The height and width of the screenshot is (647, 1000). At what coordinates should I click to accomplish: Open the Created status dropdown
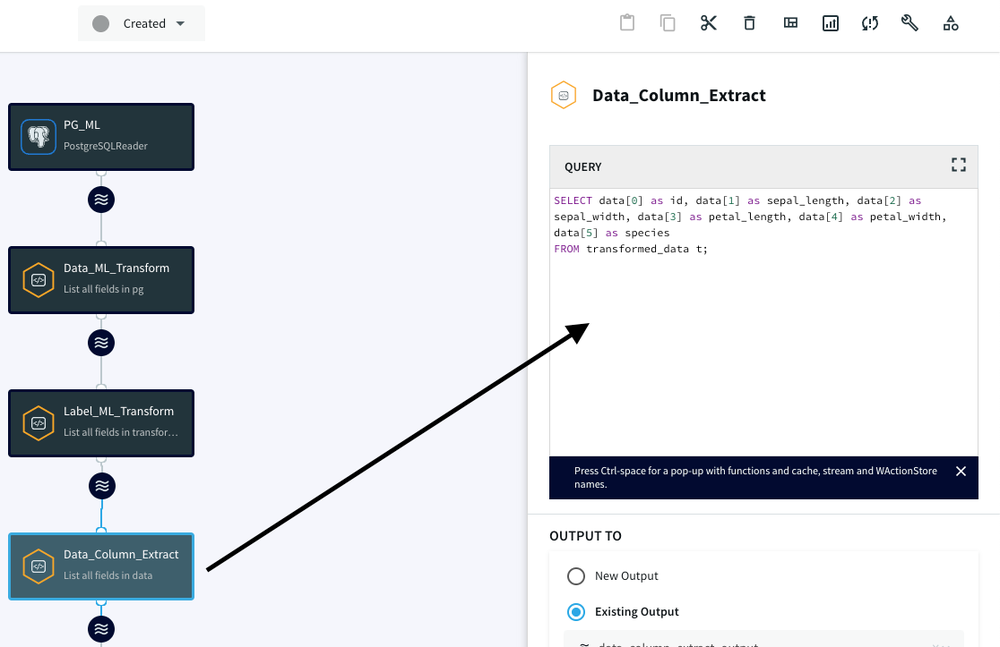point(142,24)
